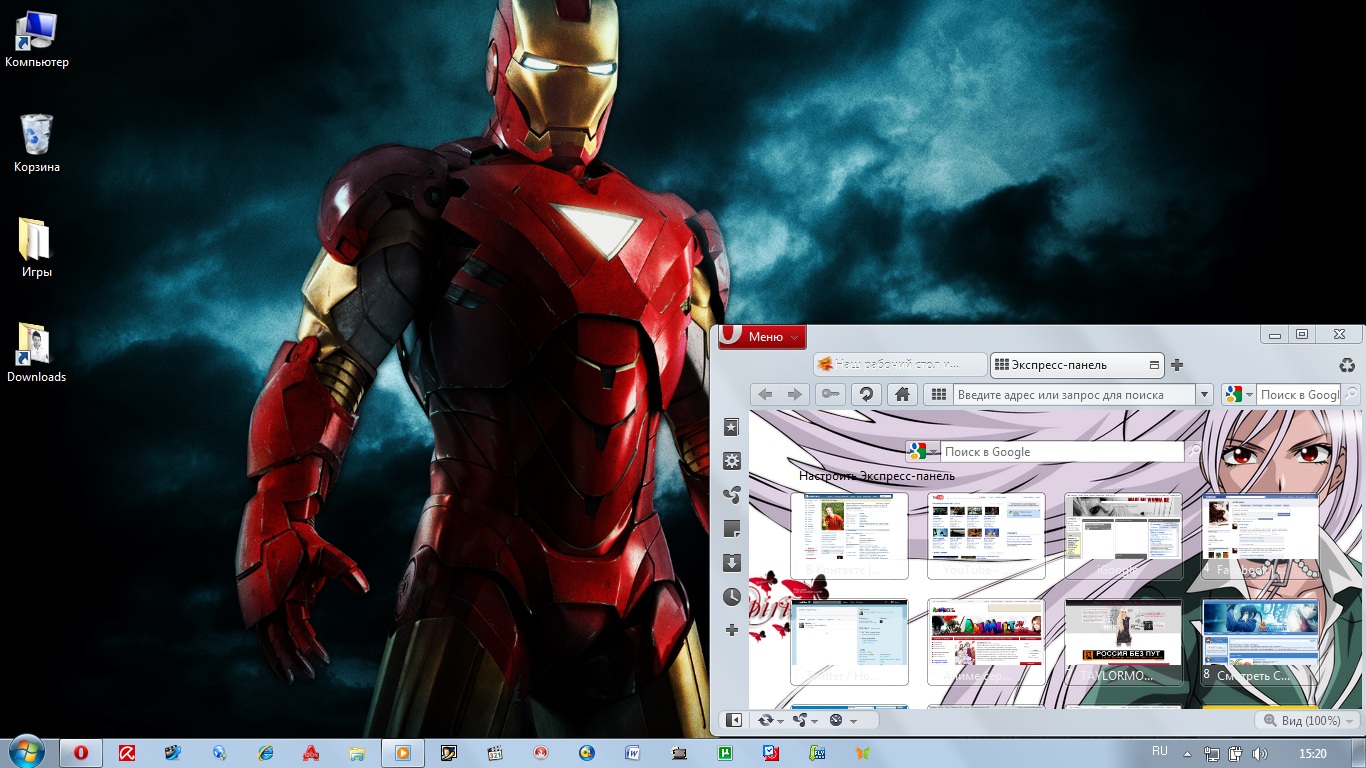Add a panel with sidebar plus
Viewport: 1366px width, 768px height.
click(732, 630)
